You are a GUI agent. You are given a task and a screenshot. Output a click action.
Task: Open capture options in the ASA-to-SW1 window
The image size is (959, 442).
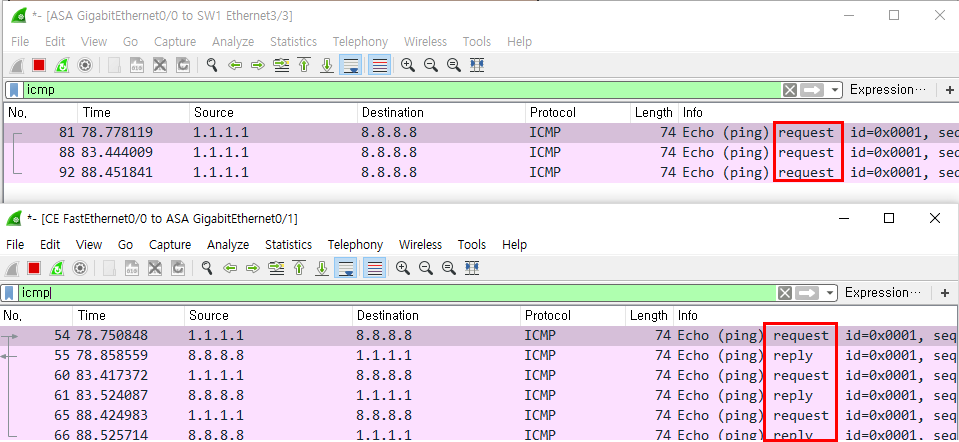point(84,65)
